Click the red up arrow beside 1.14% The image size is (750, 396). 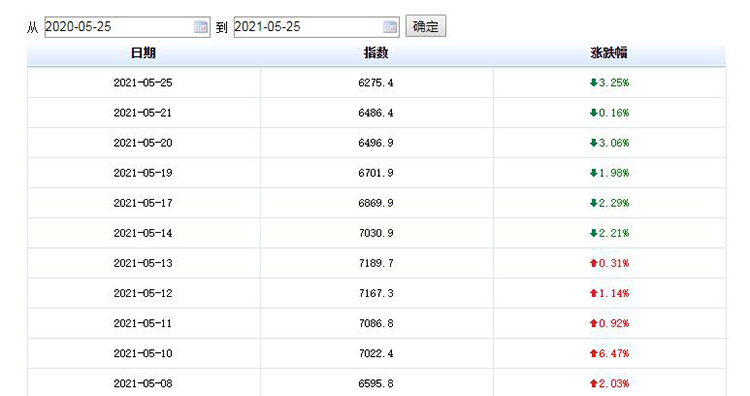click(594, 293)
